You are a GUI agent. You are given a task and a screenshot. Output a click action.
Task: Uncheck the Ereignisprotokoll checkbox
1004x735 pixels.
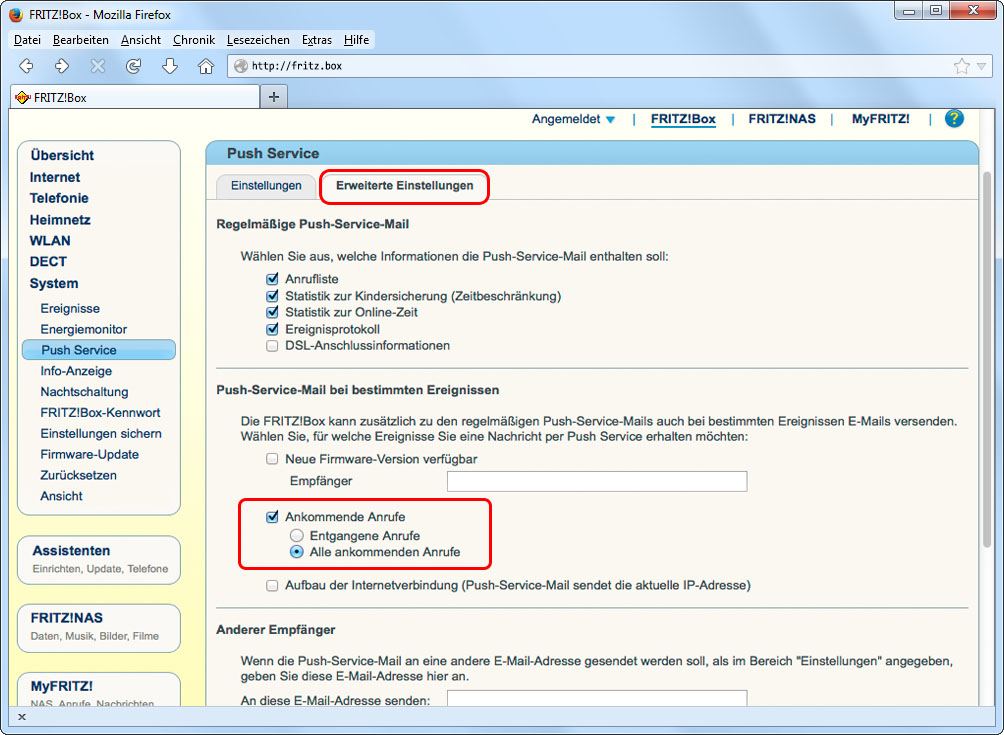[272, 329]
